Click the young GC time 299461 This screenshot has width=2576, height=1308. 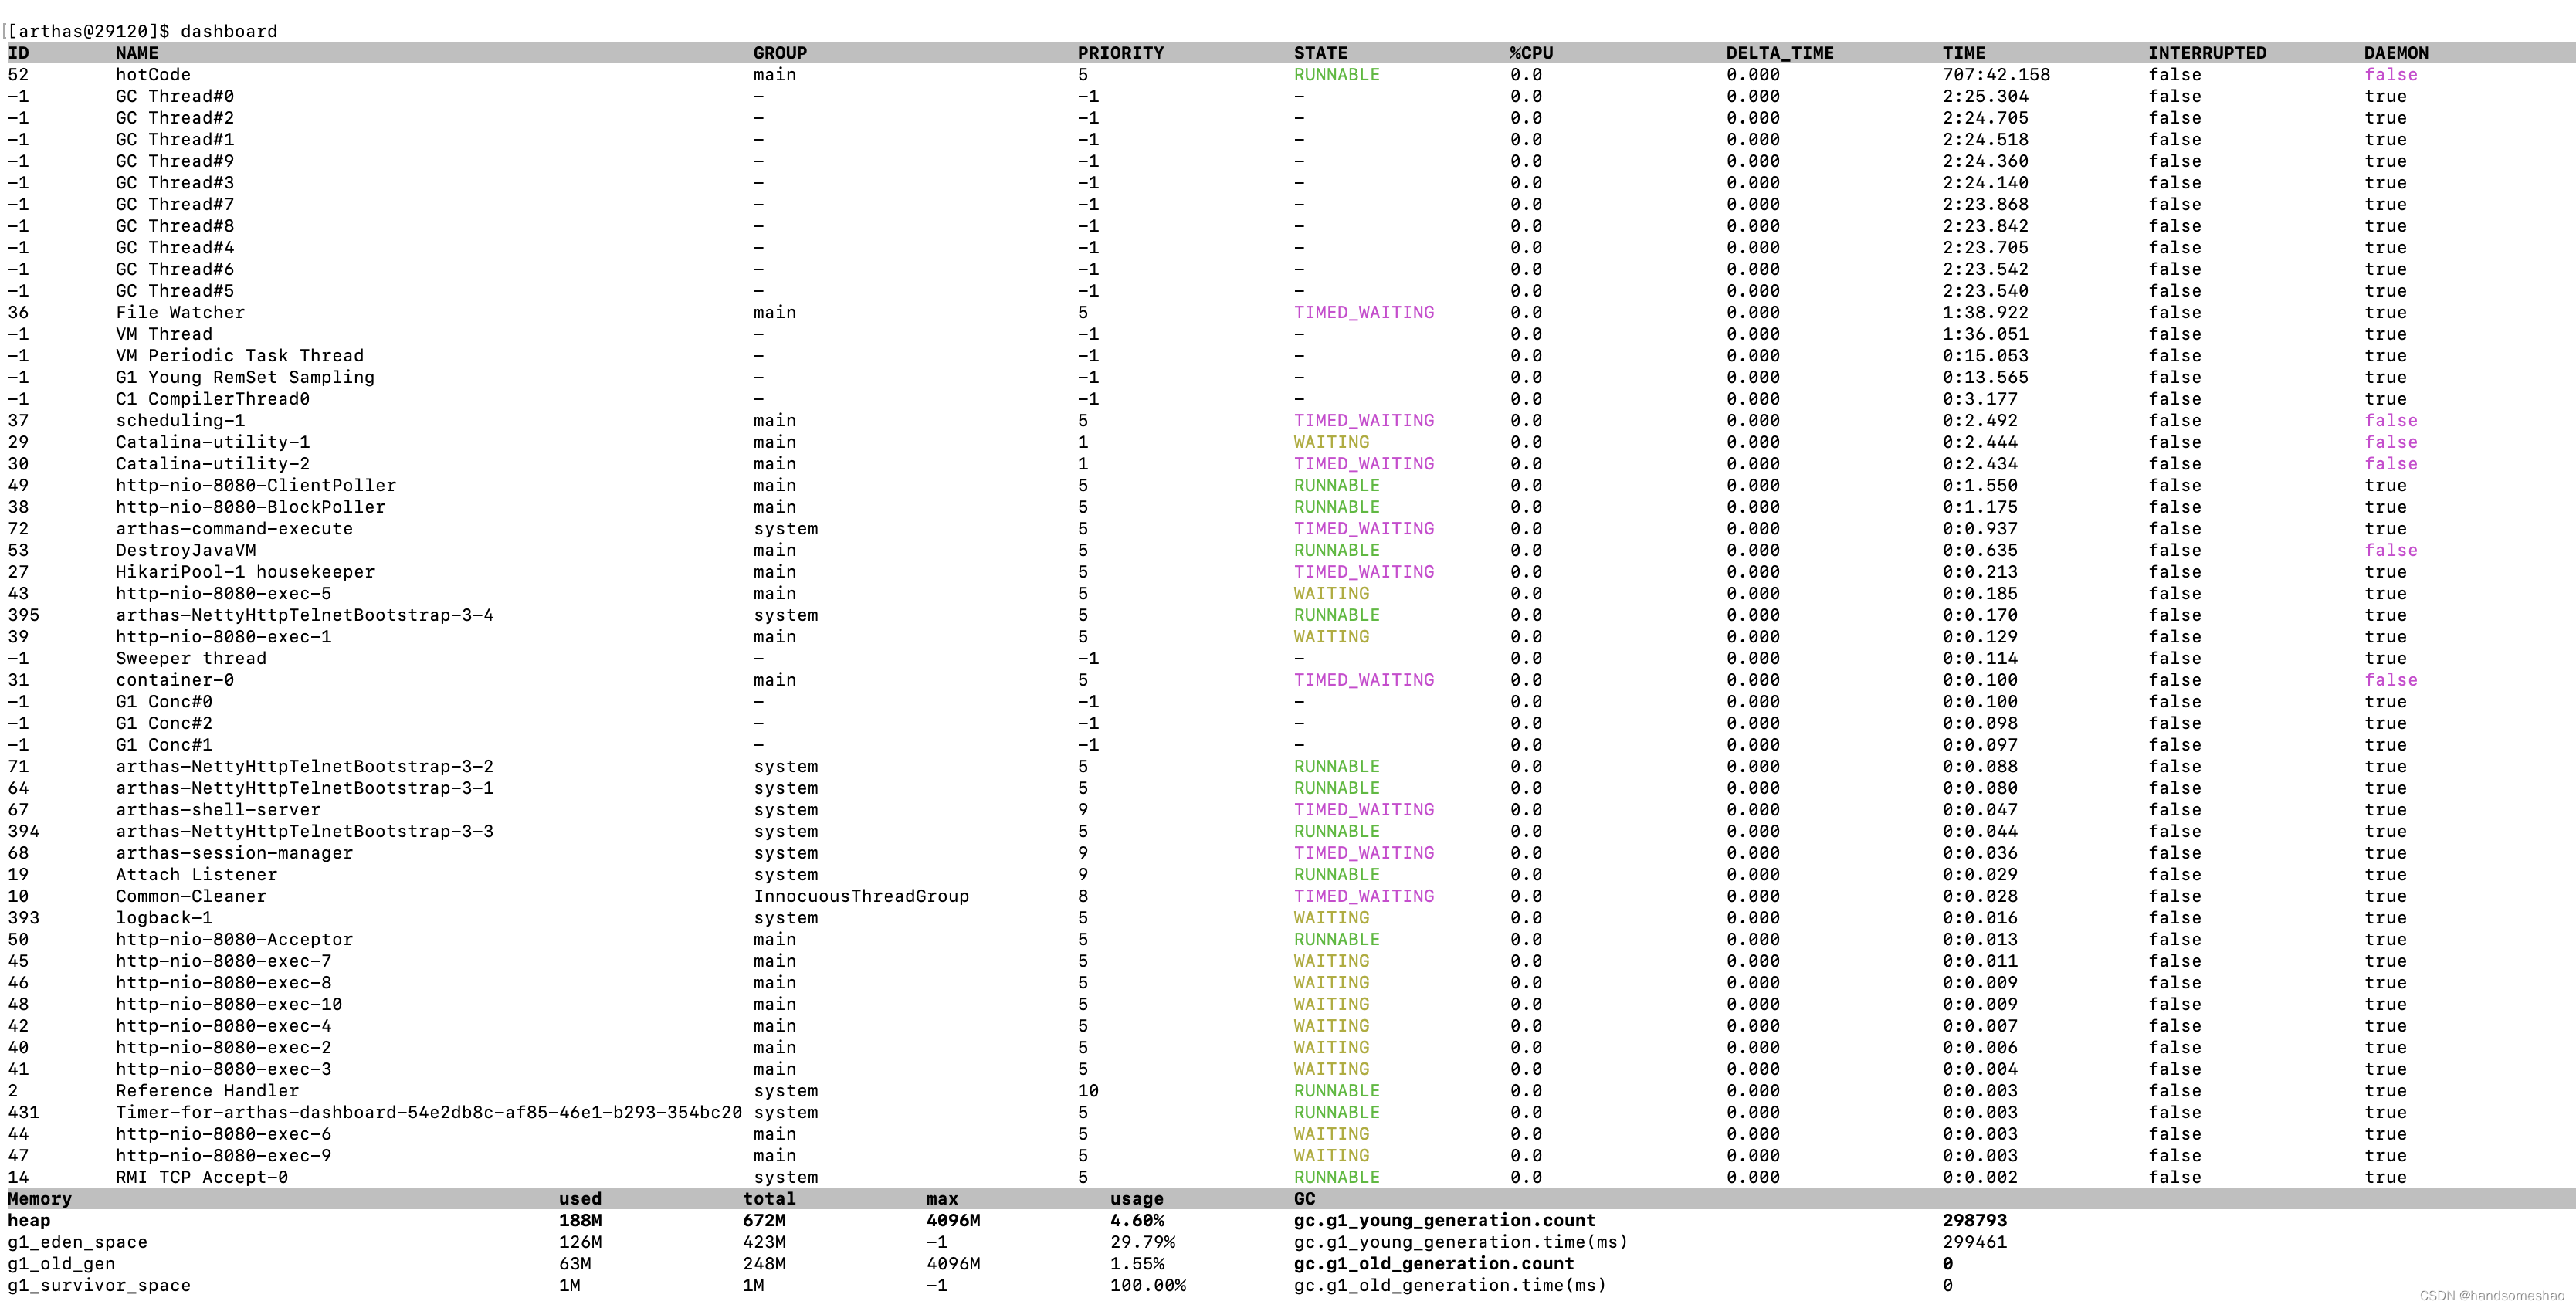pos(1974,1242)
